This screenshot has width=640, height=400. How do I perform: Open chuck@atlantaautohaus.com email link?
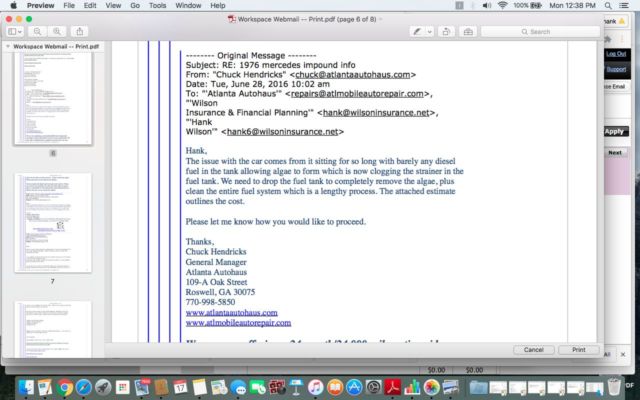[353, 75]
